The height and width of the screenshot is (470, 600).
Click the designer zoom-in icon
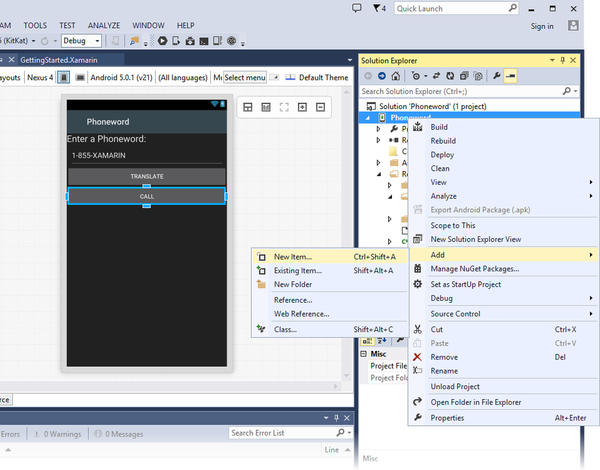click(x=302, y=107)
